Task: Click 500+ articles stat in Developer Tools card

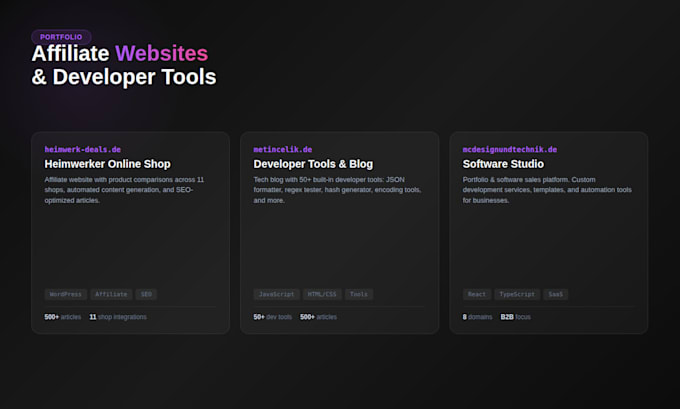Action: 318,317
